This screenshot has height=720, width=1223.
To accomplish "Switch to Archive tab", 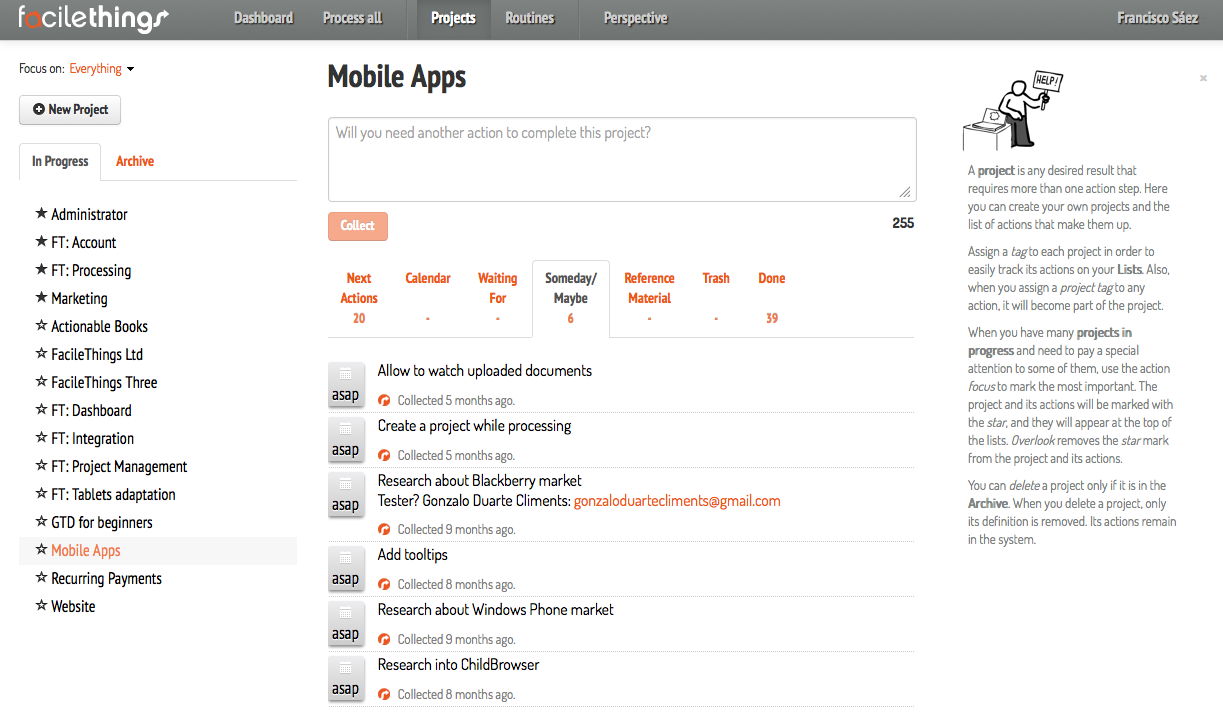I will click(135, 161).
